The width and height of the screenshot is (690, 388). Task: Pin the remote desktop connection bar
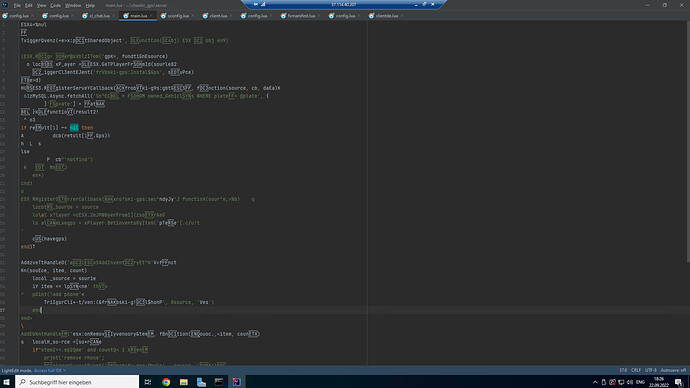coord(256,4)
